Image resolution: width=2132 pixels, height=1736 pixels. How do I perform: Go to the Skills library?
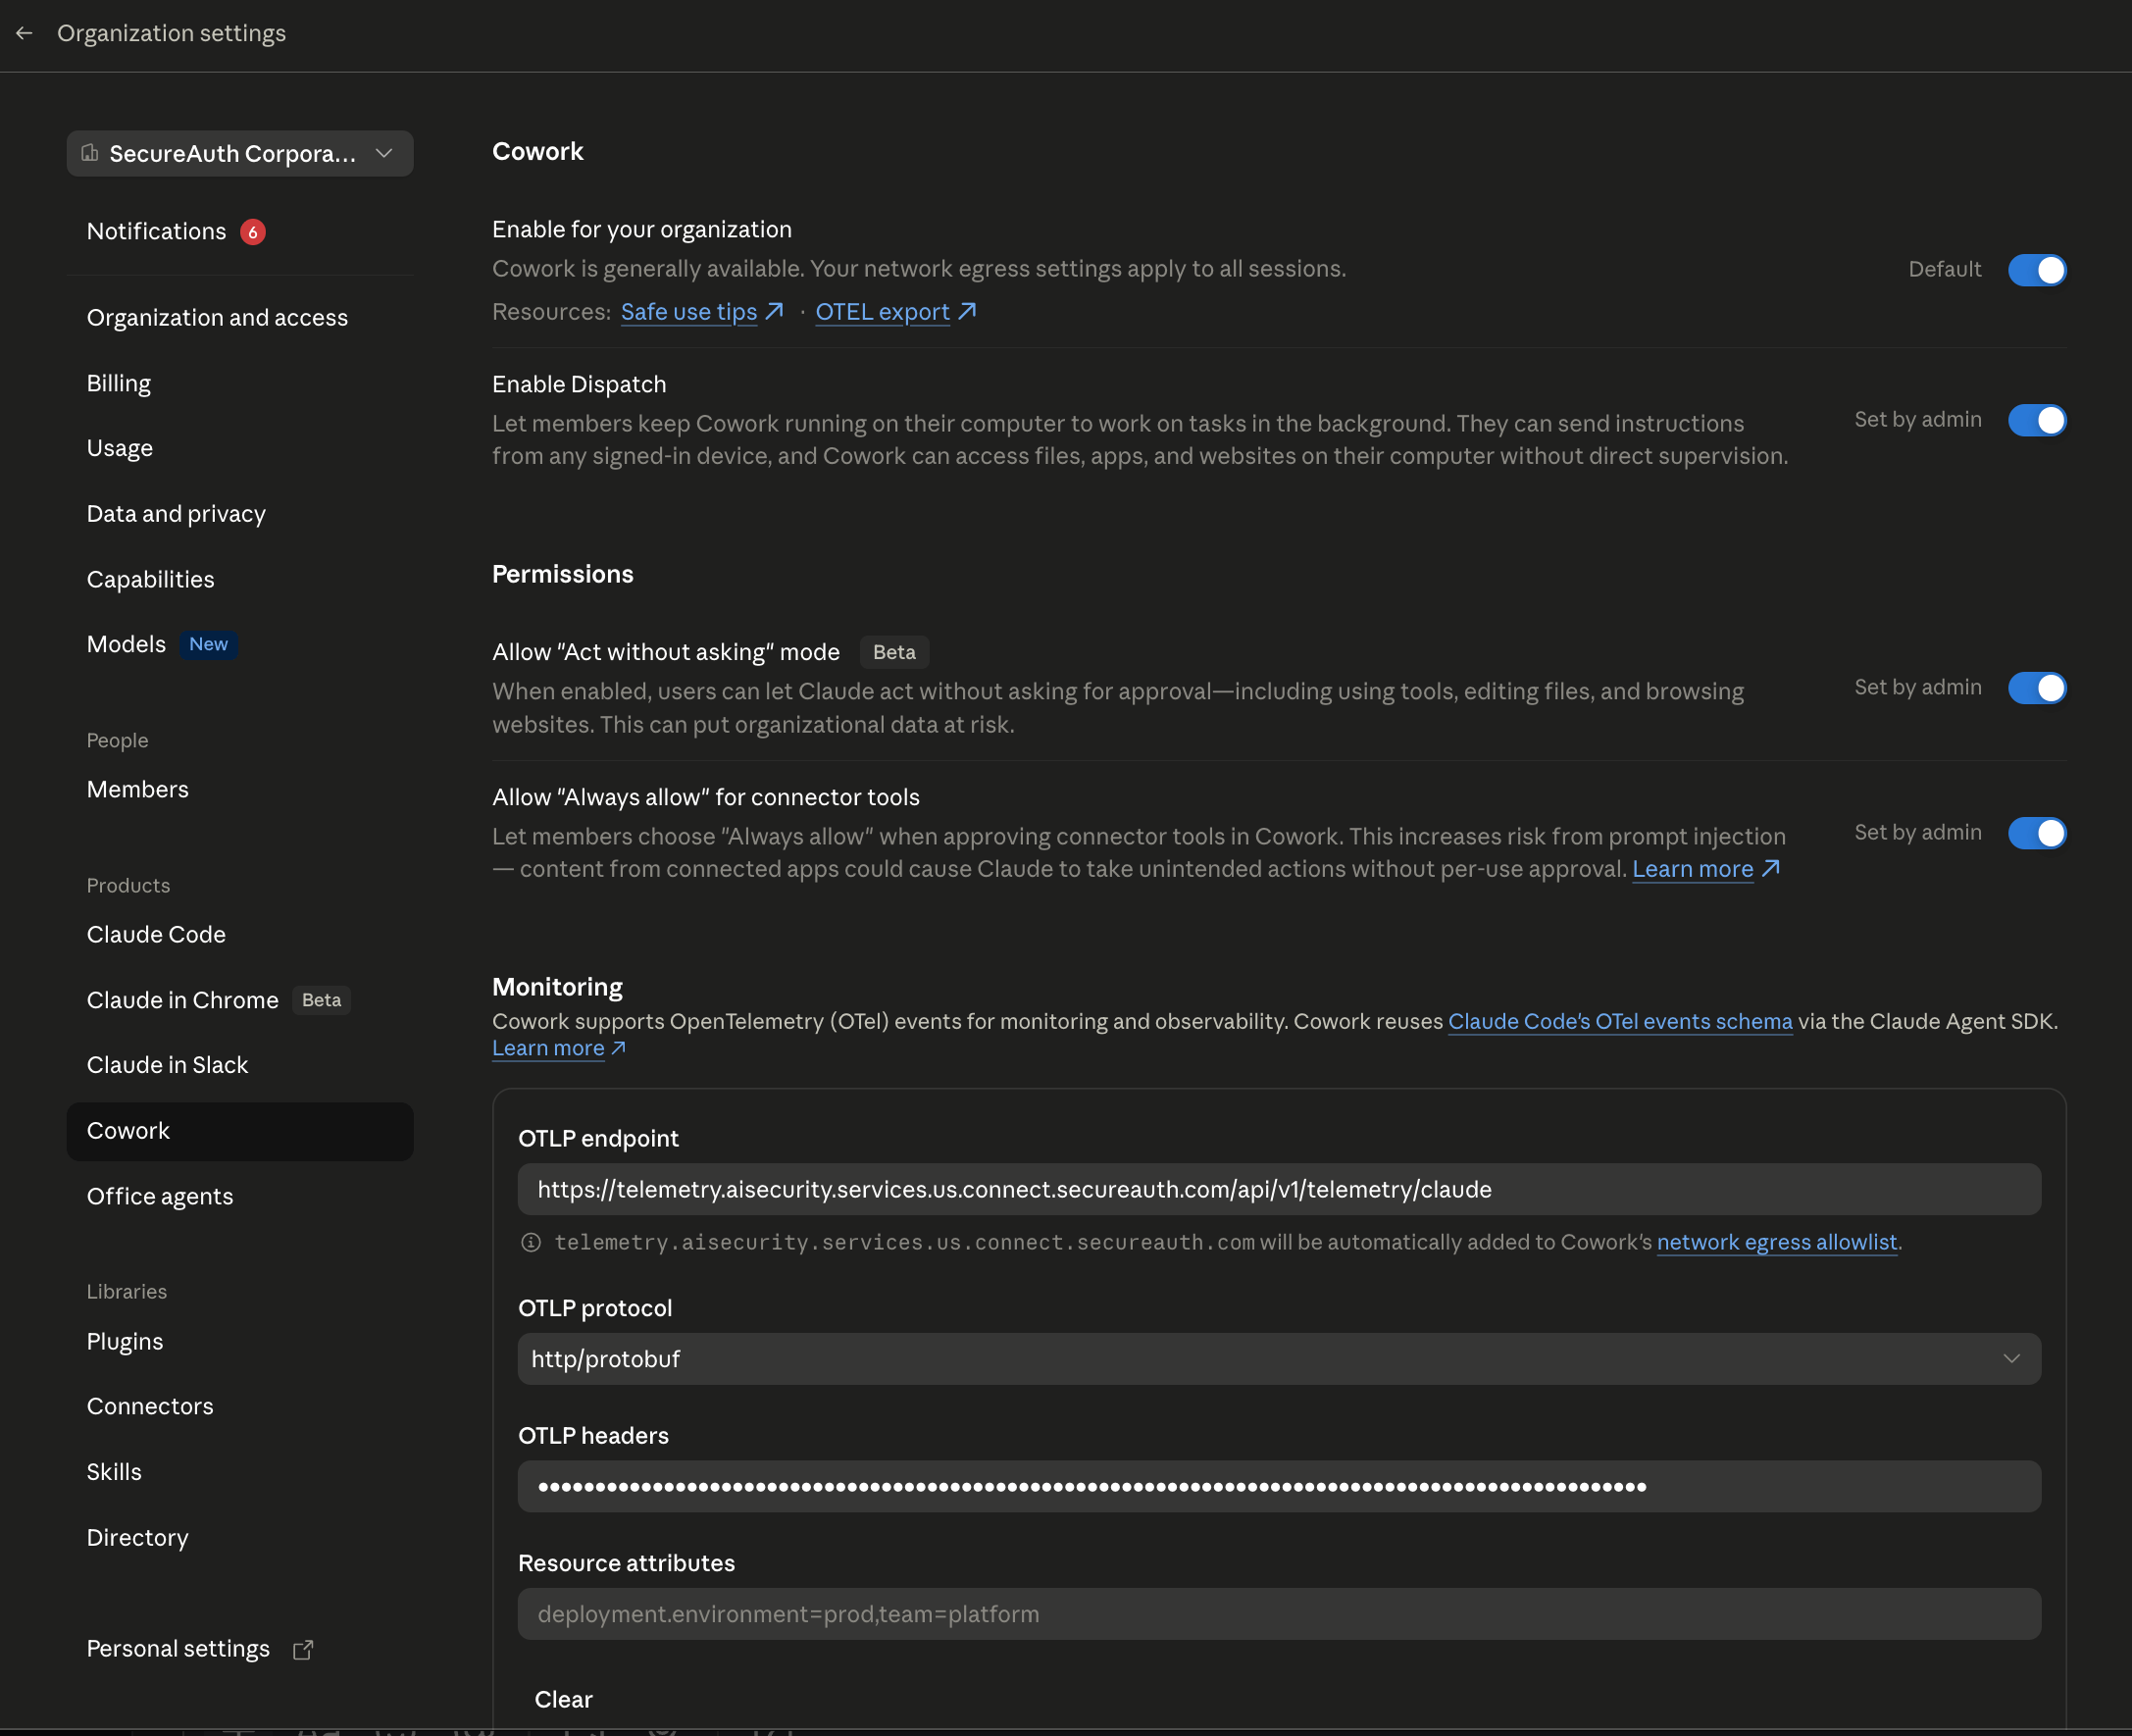point(240,1472)
